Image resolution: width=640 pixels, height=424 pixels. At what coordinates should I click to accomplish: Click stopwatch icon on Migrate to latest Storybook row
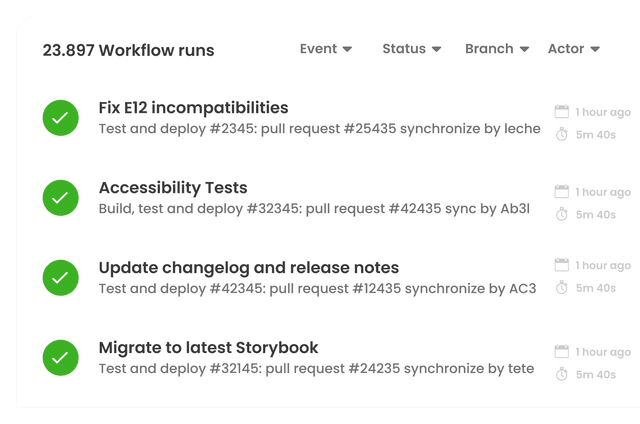coord(561,374)
